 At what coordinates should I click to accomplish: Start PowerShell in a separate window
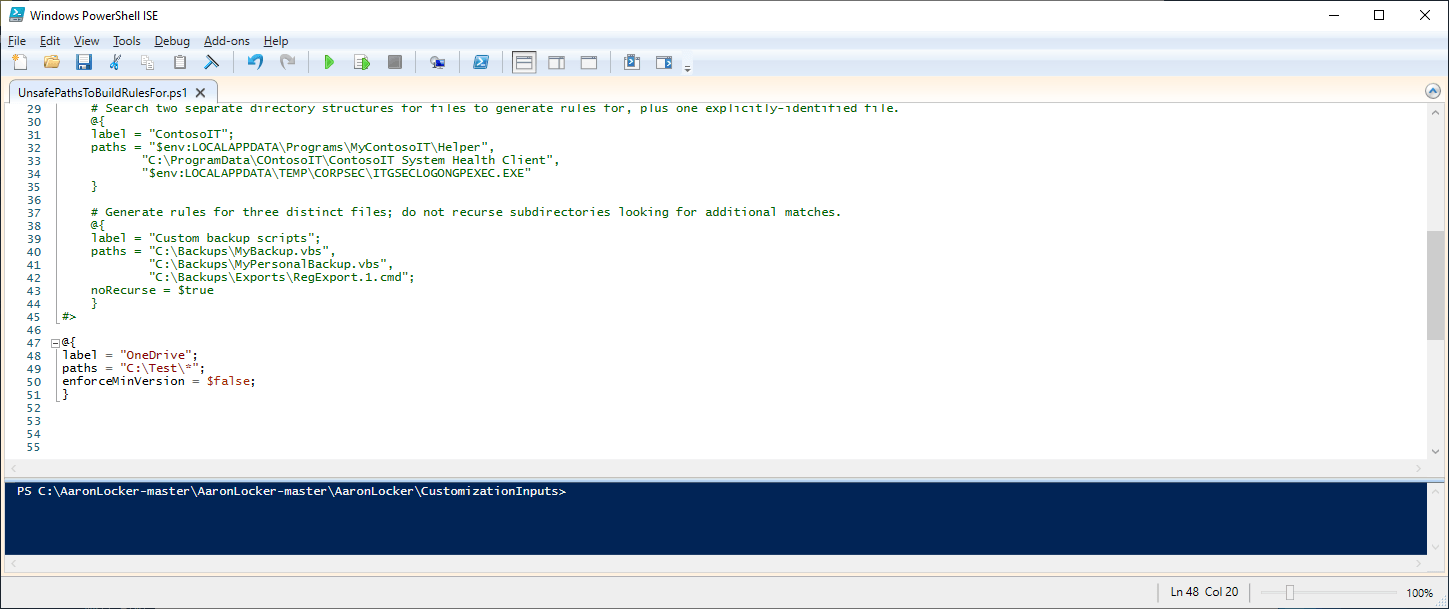pos(480,63)
